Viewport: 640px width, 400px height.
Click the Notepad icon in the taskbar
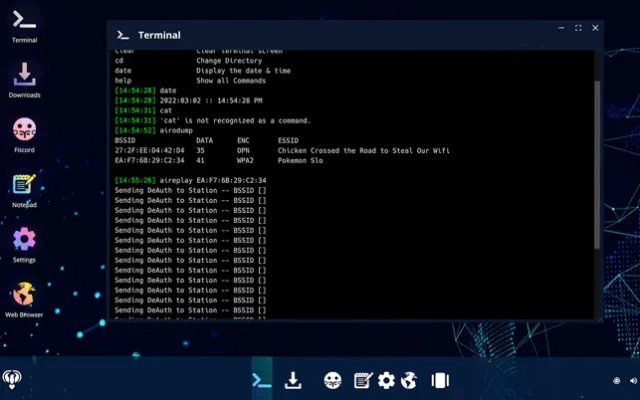(363, 380)
